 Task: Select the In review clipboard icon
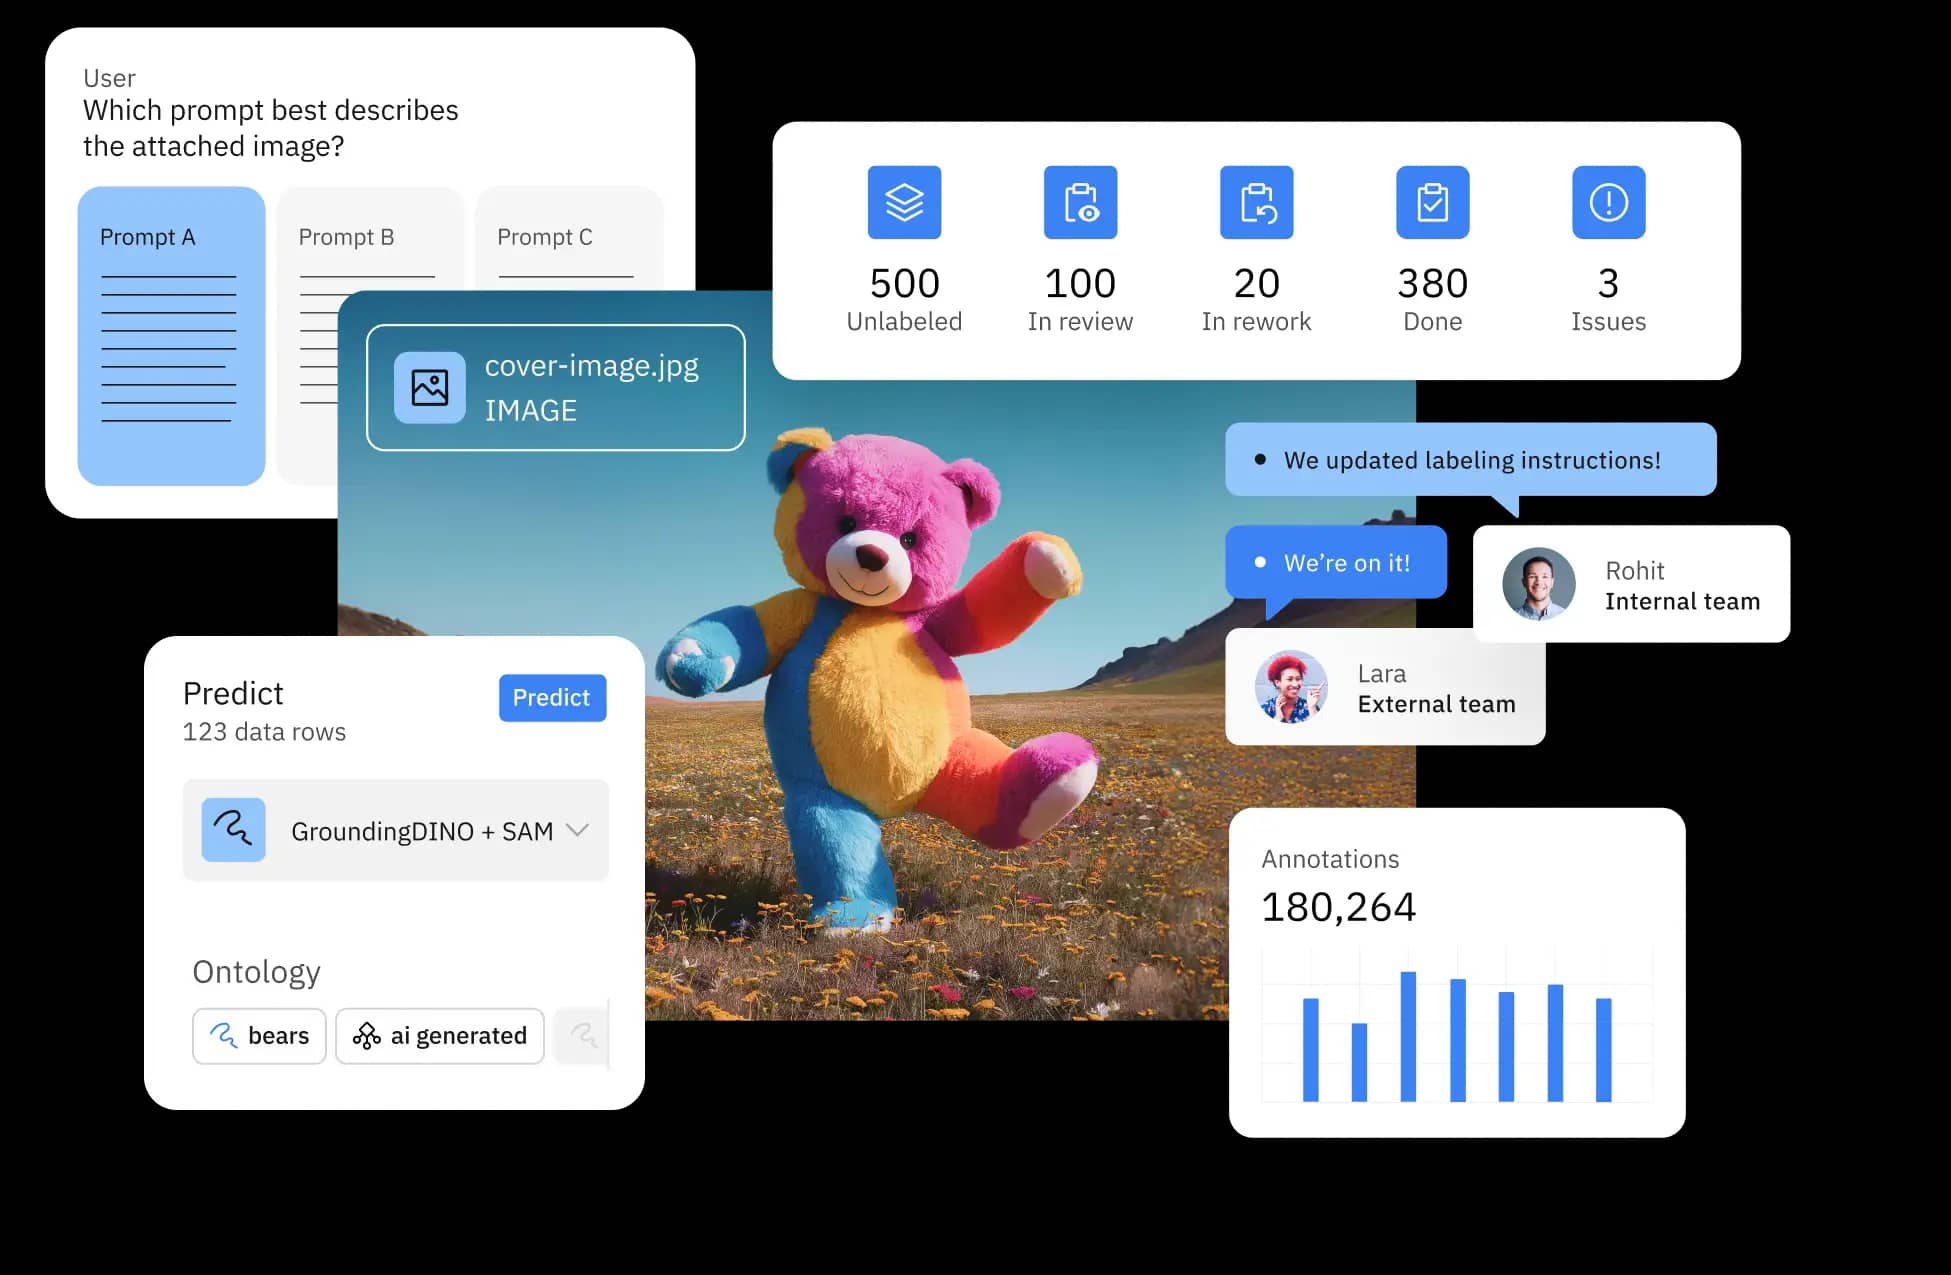tap(1080, 202)
